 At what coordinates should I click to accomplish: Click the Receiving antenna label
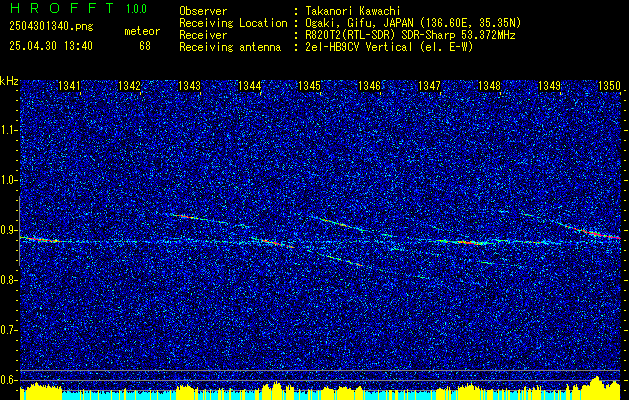(x=230, y=47)
